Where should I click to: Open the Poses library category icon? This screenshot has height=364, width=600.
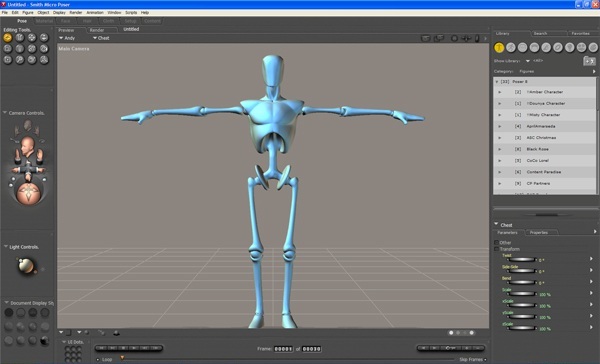511,47
